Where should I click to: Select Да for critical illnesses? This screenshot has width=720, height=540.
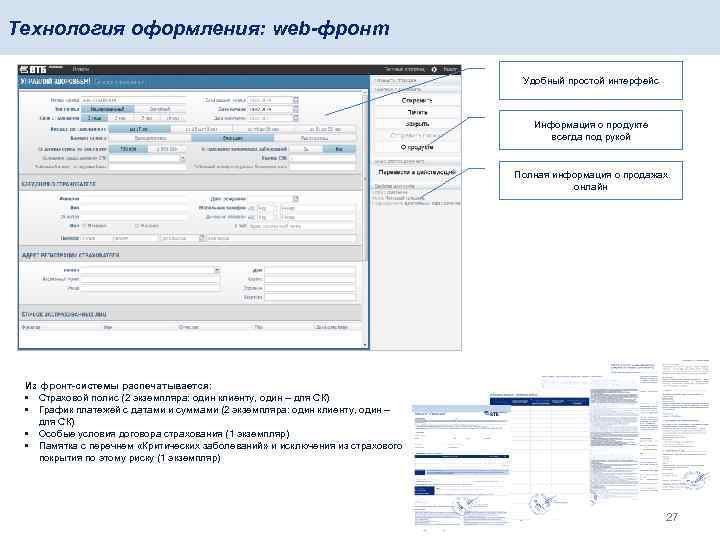[306, 149]
